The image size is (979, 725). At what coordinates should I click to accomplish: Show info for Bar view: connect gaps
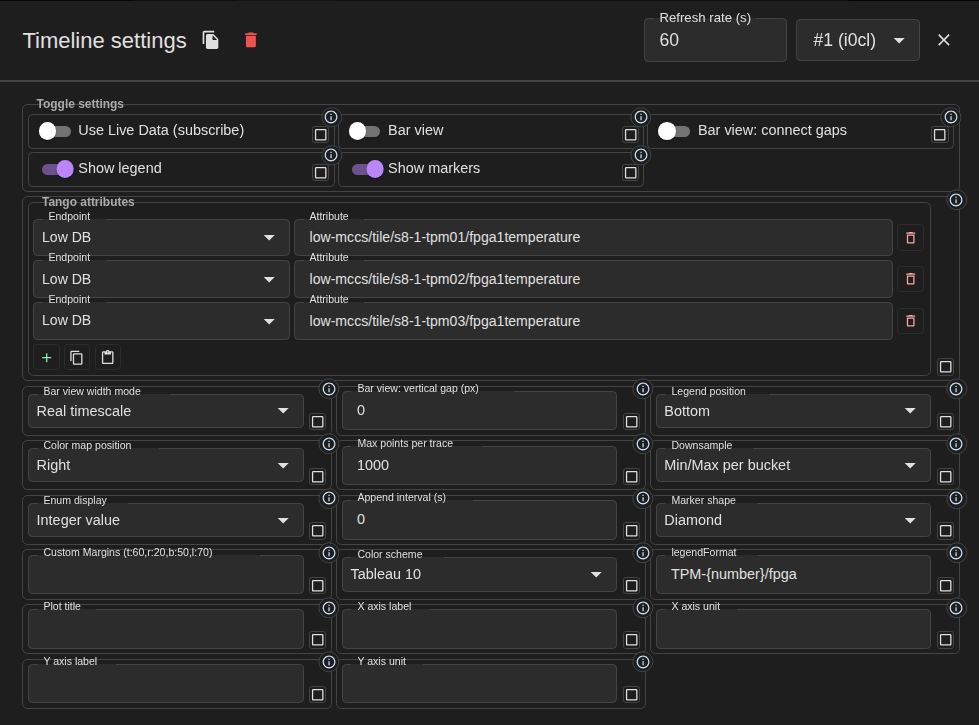point(950,117)
